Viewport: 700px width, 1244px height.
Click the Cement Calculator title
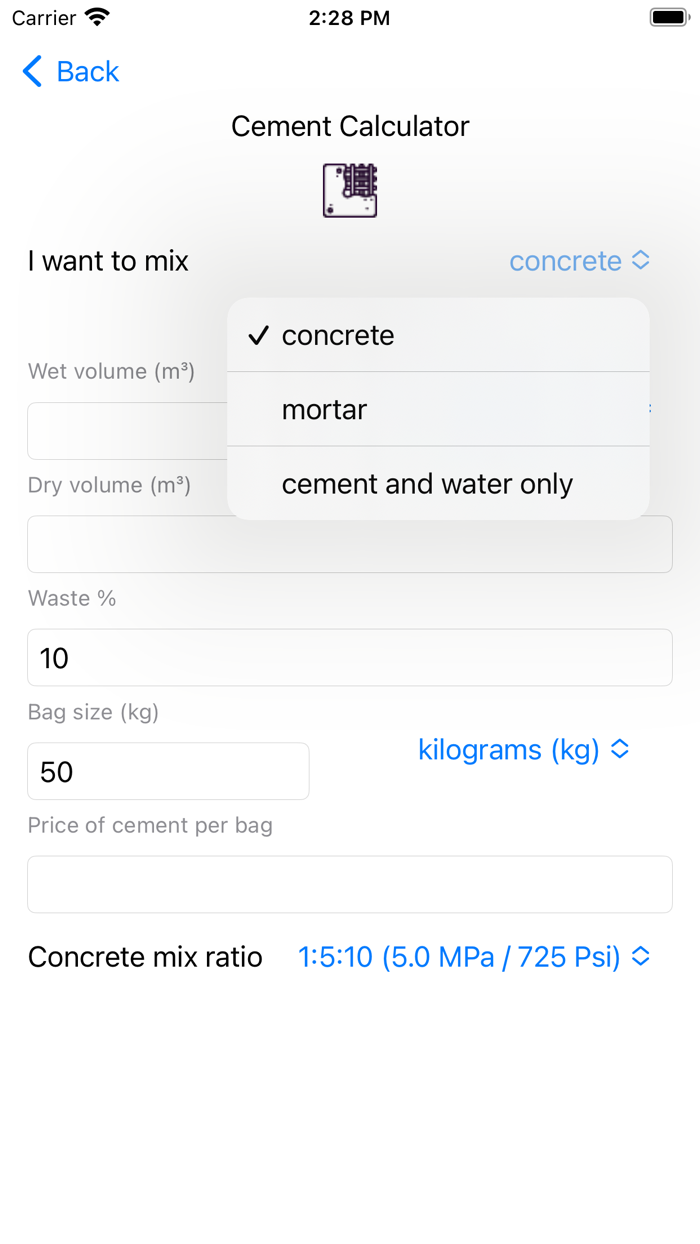(x=348, y=126)
